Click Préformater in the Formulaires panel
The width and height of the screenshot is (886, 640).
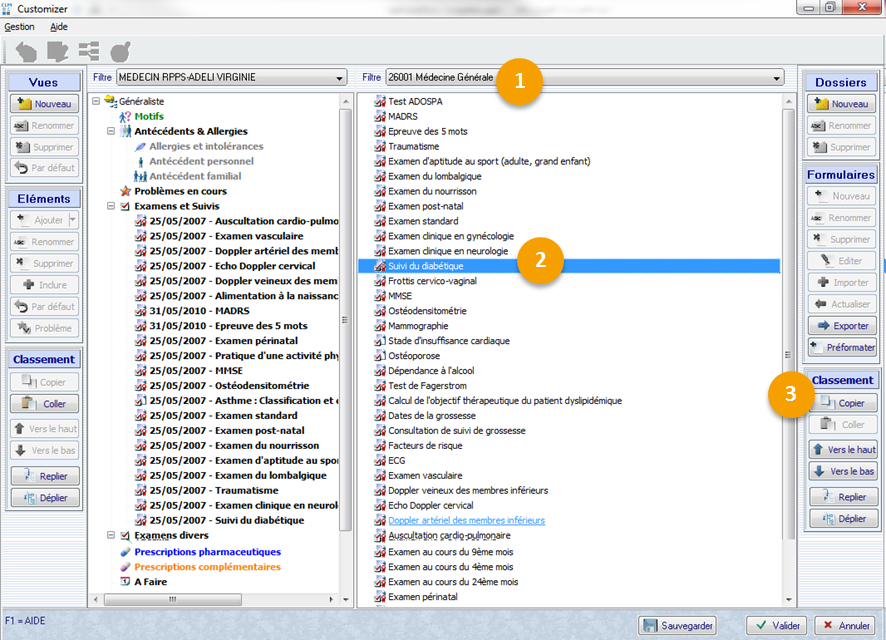tap(842, 347)
